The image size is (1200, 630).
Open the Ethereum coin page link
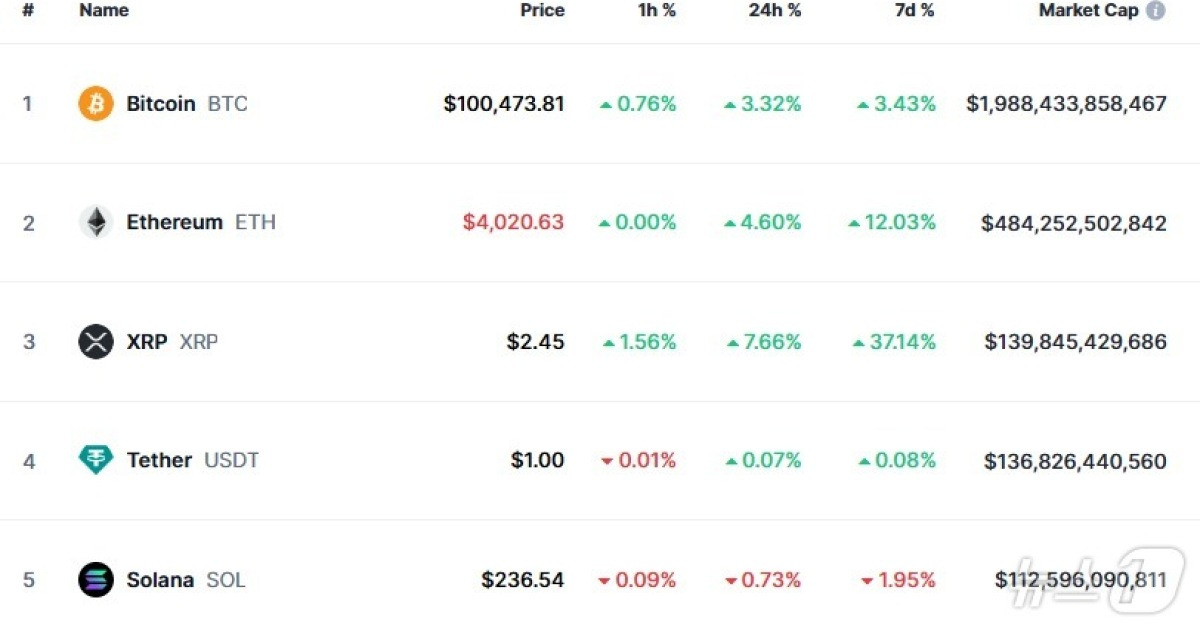point(175,222)
